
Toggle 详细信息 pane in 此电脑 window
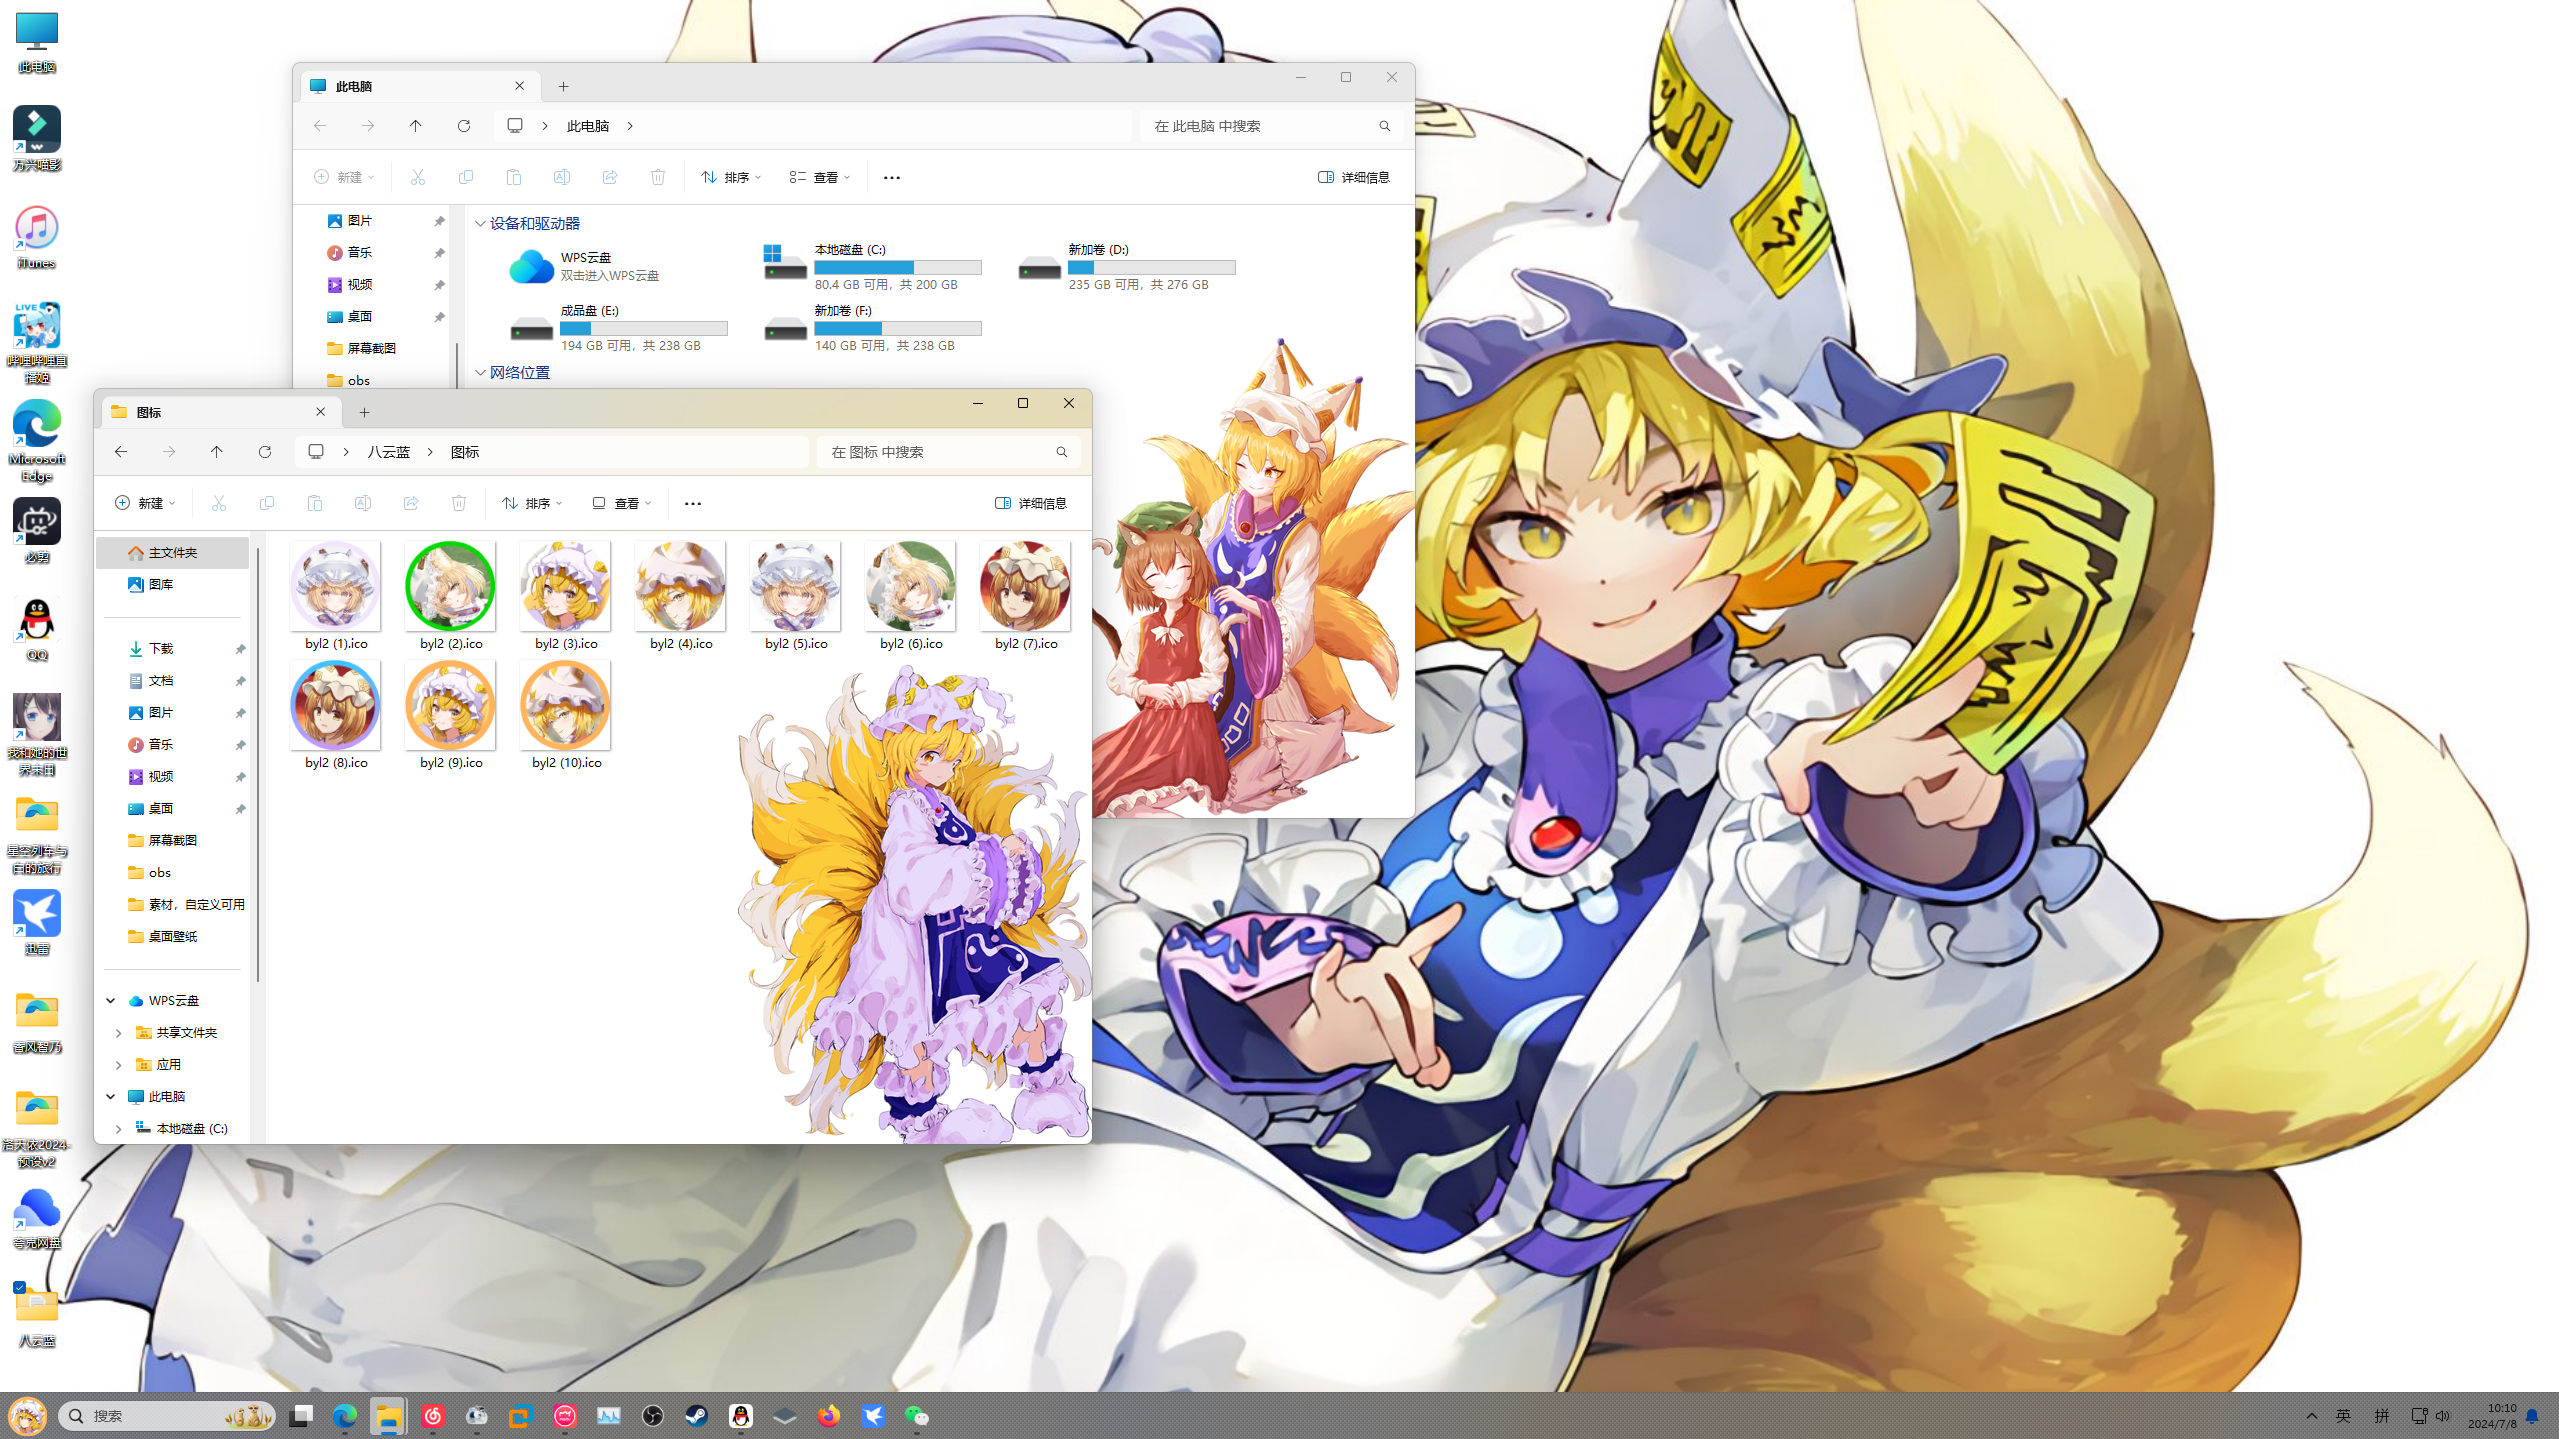point(1353,177)
